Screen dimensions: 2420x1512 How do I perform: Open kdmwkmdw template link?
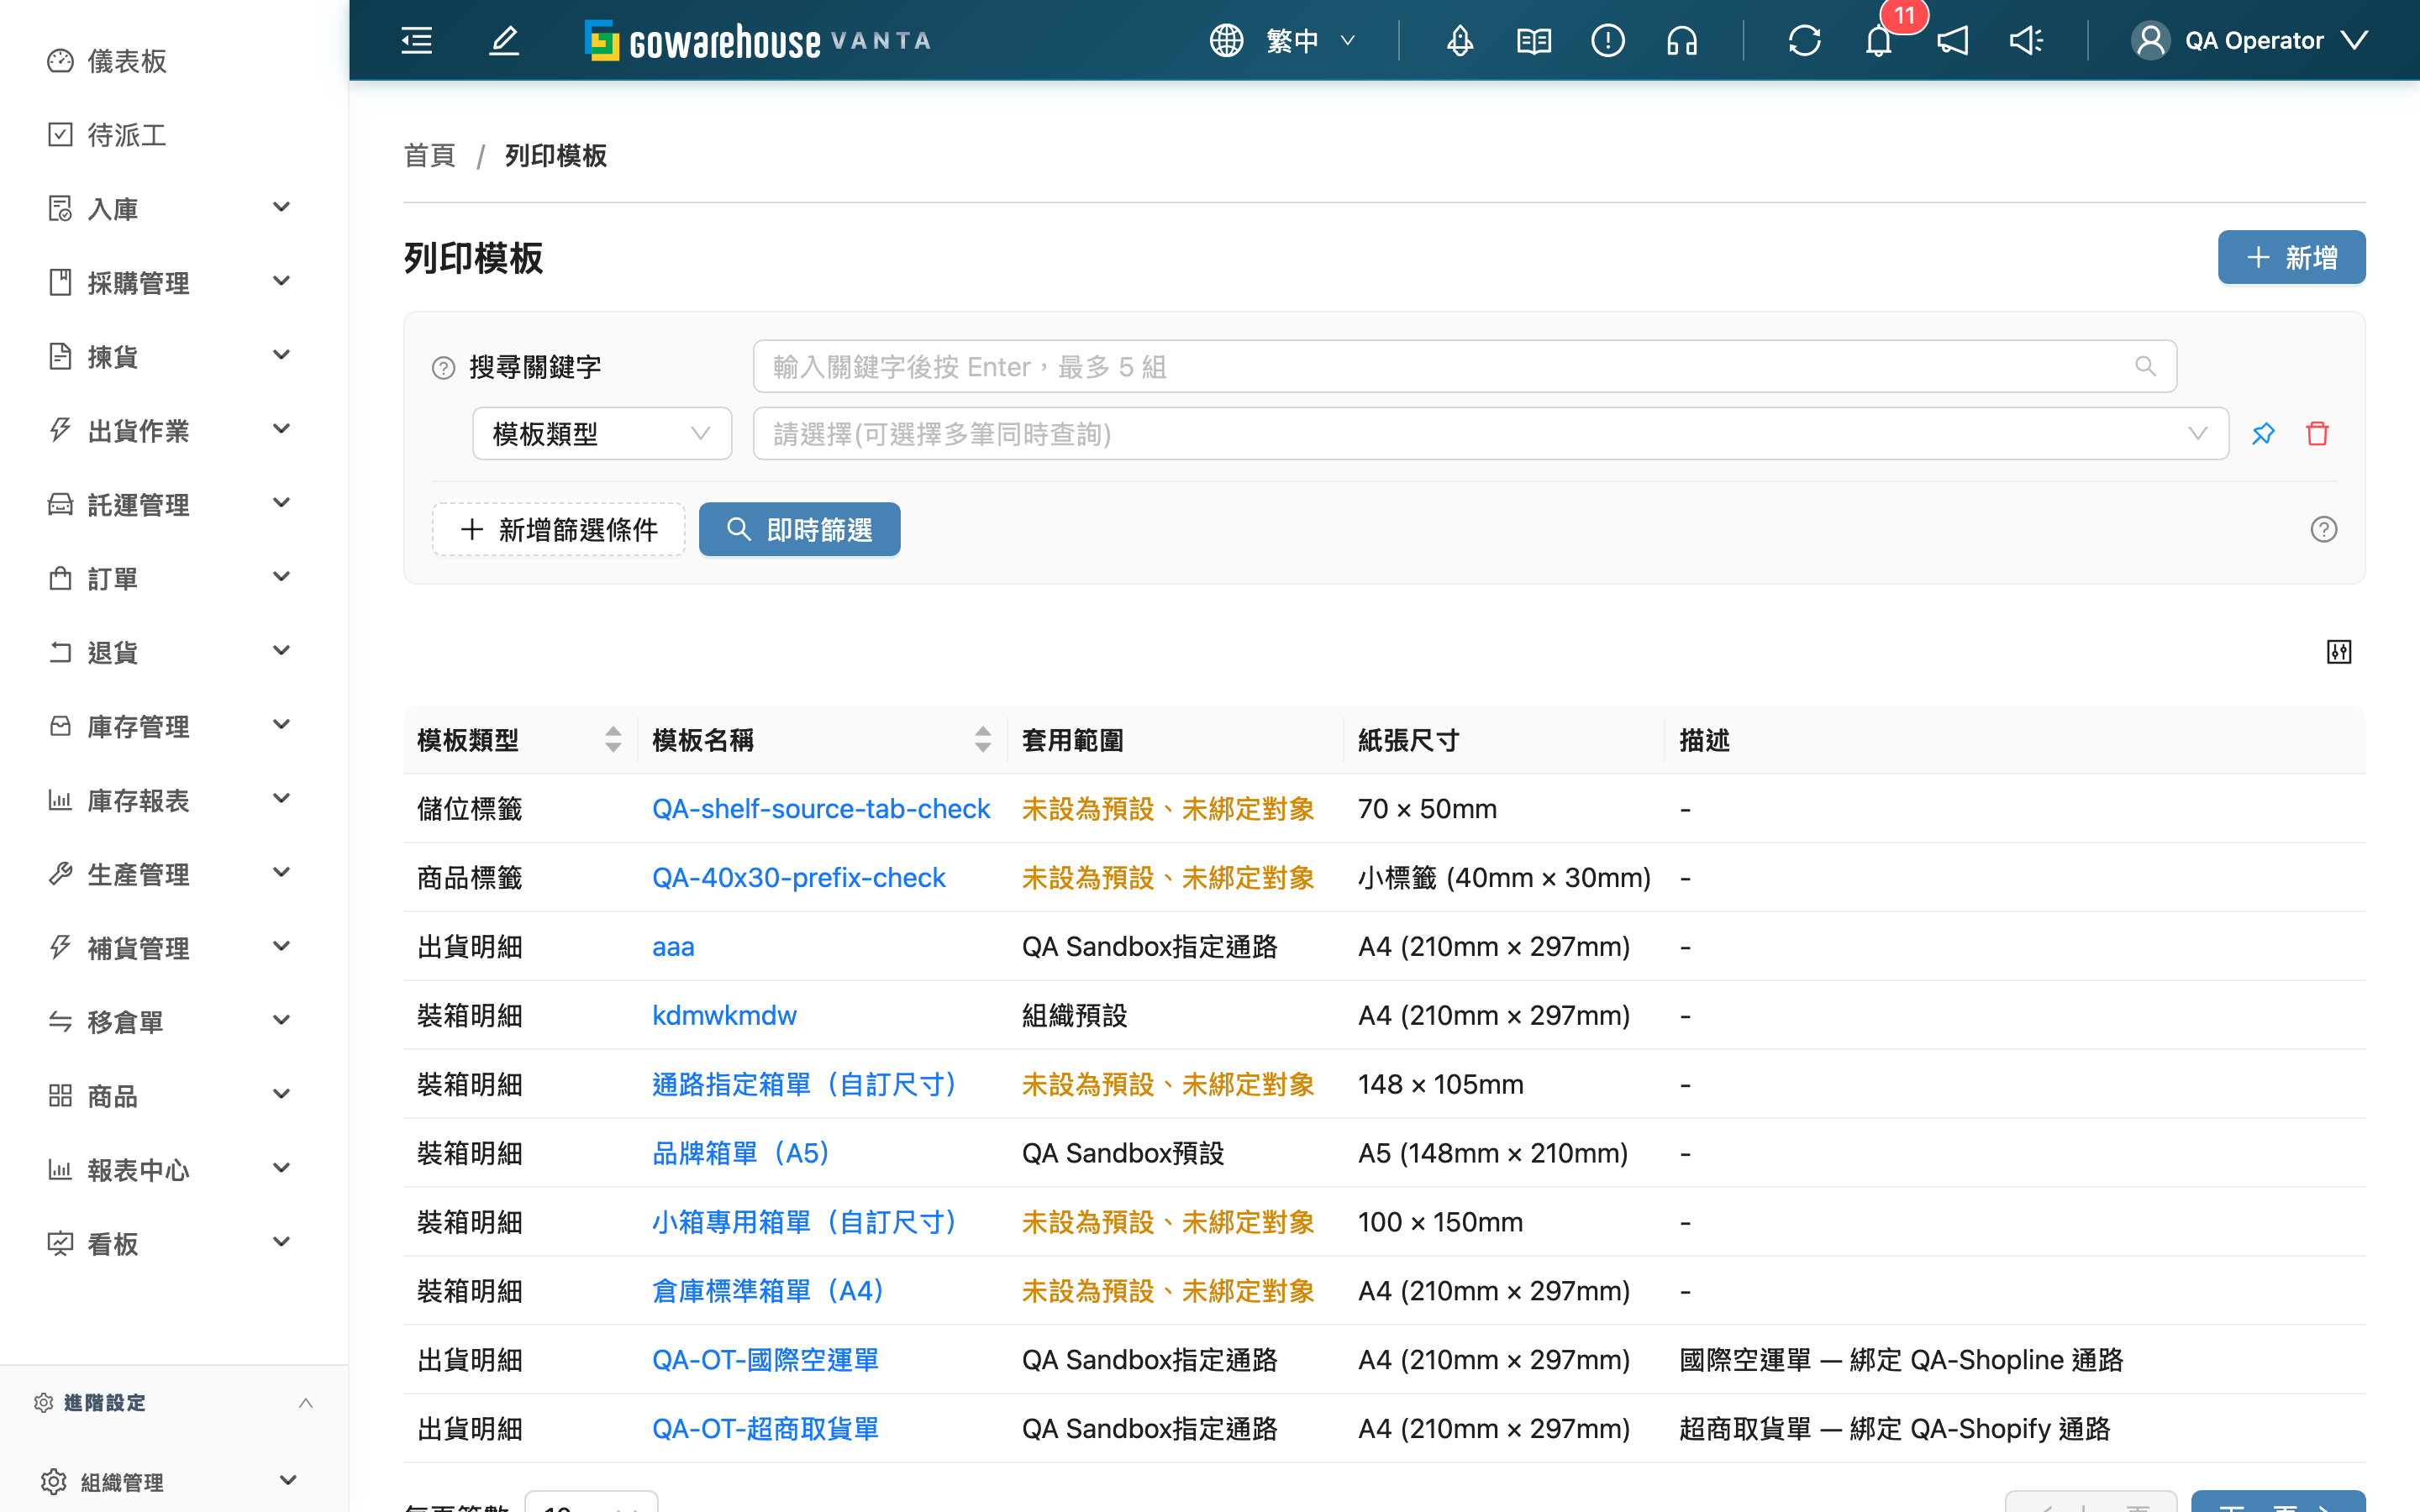click(724, 1015)
